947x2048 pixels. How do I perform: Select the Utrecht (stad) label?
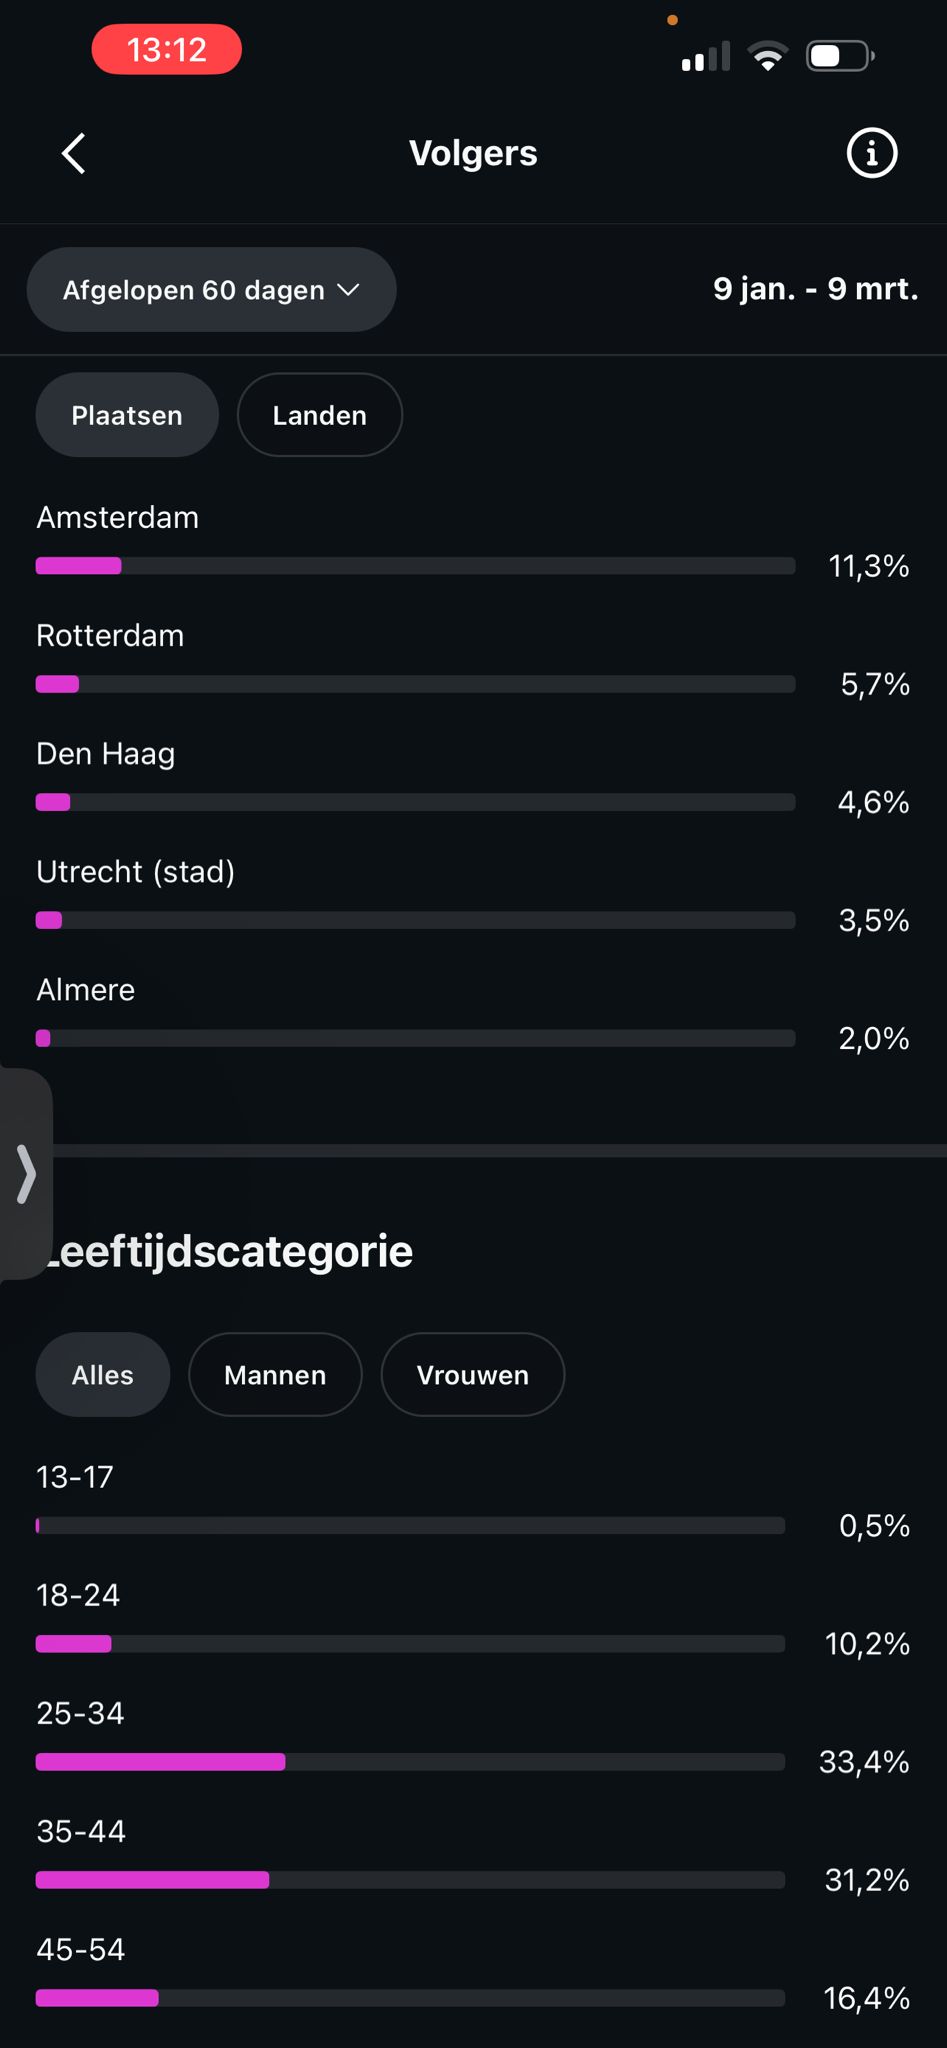click(x=136, y=872)
